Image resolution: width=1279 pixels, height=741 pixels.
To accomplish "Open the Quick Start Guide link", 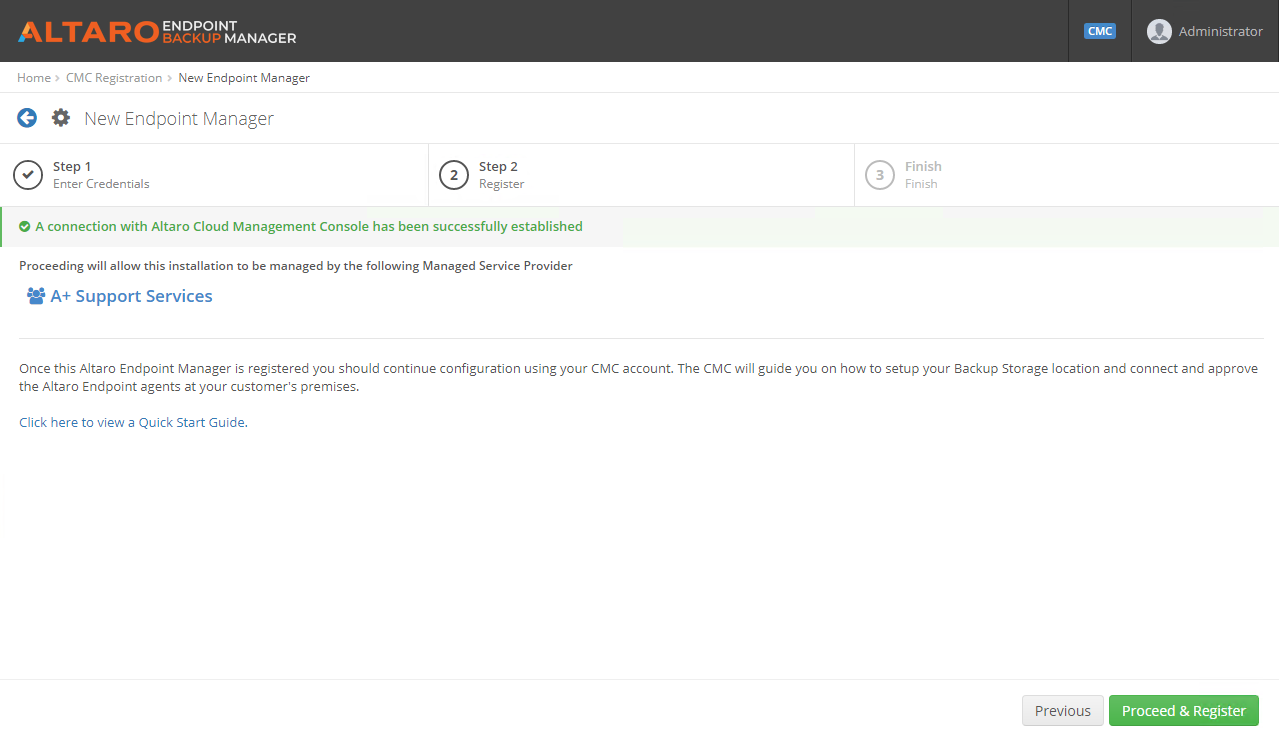I will click(133, 422).
